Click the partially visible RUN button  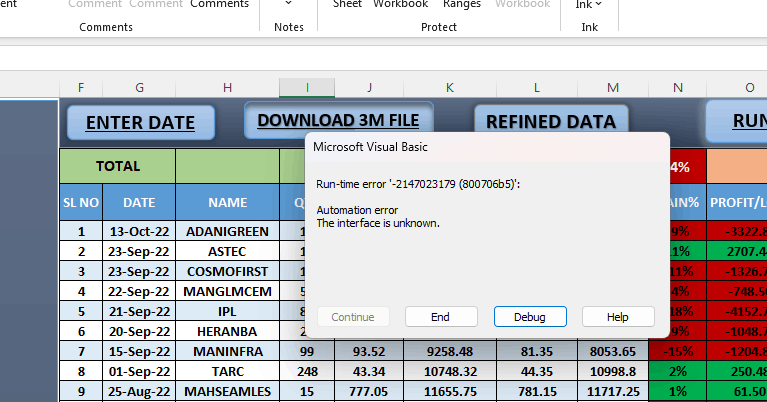[x=737, y=121]
